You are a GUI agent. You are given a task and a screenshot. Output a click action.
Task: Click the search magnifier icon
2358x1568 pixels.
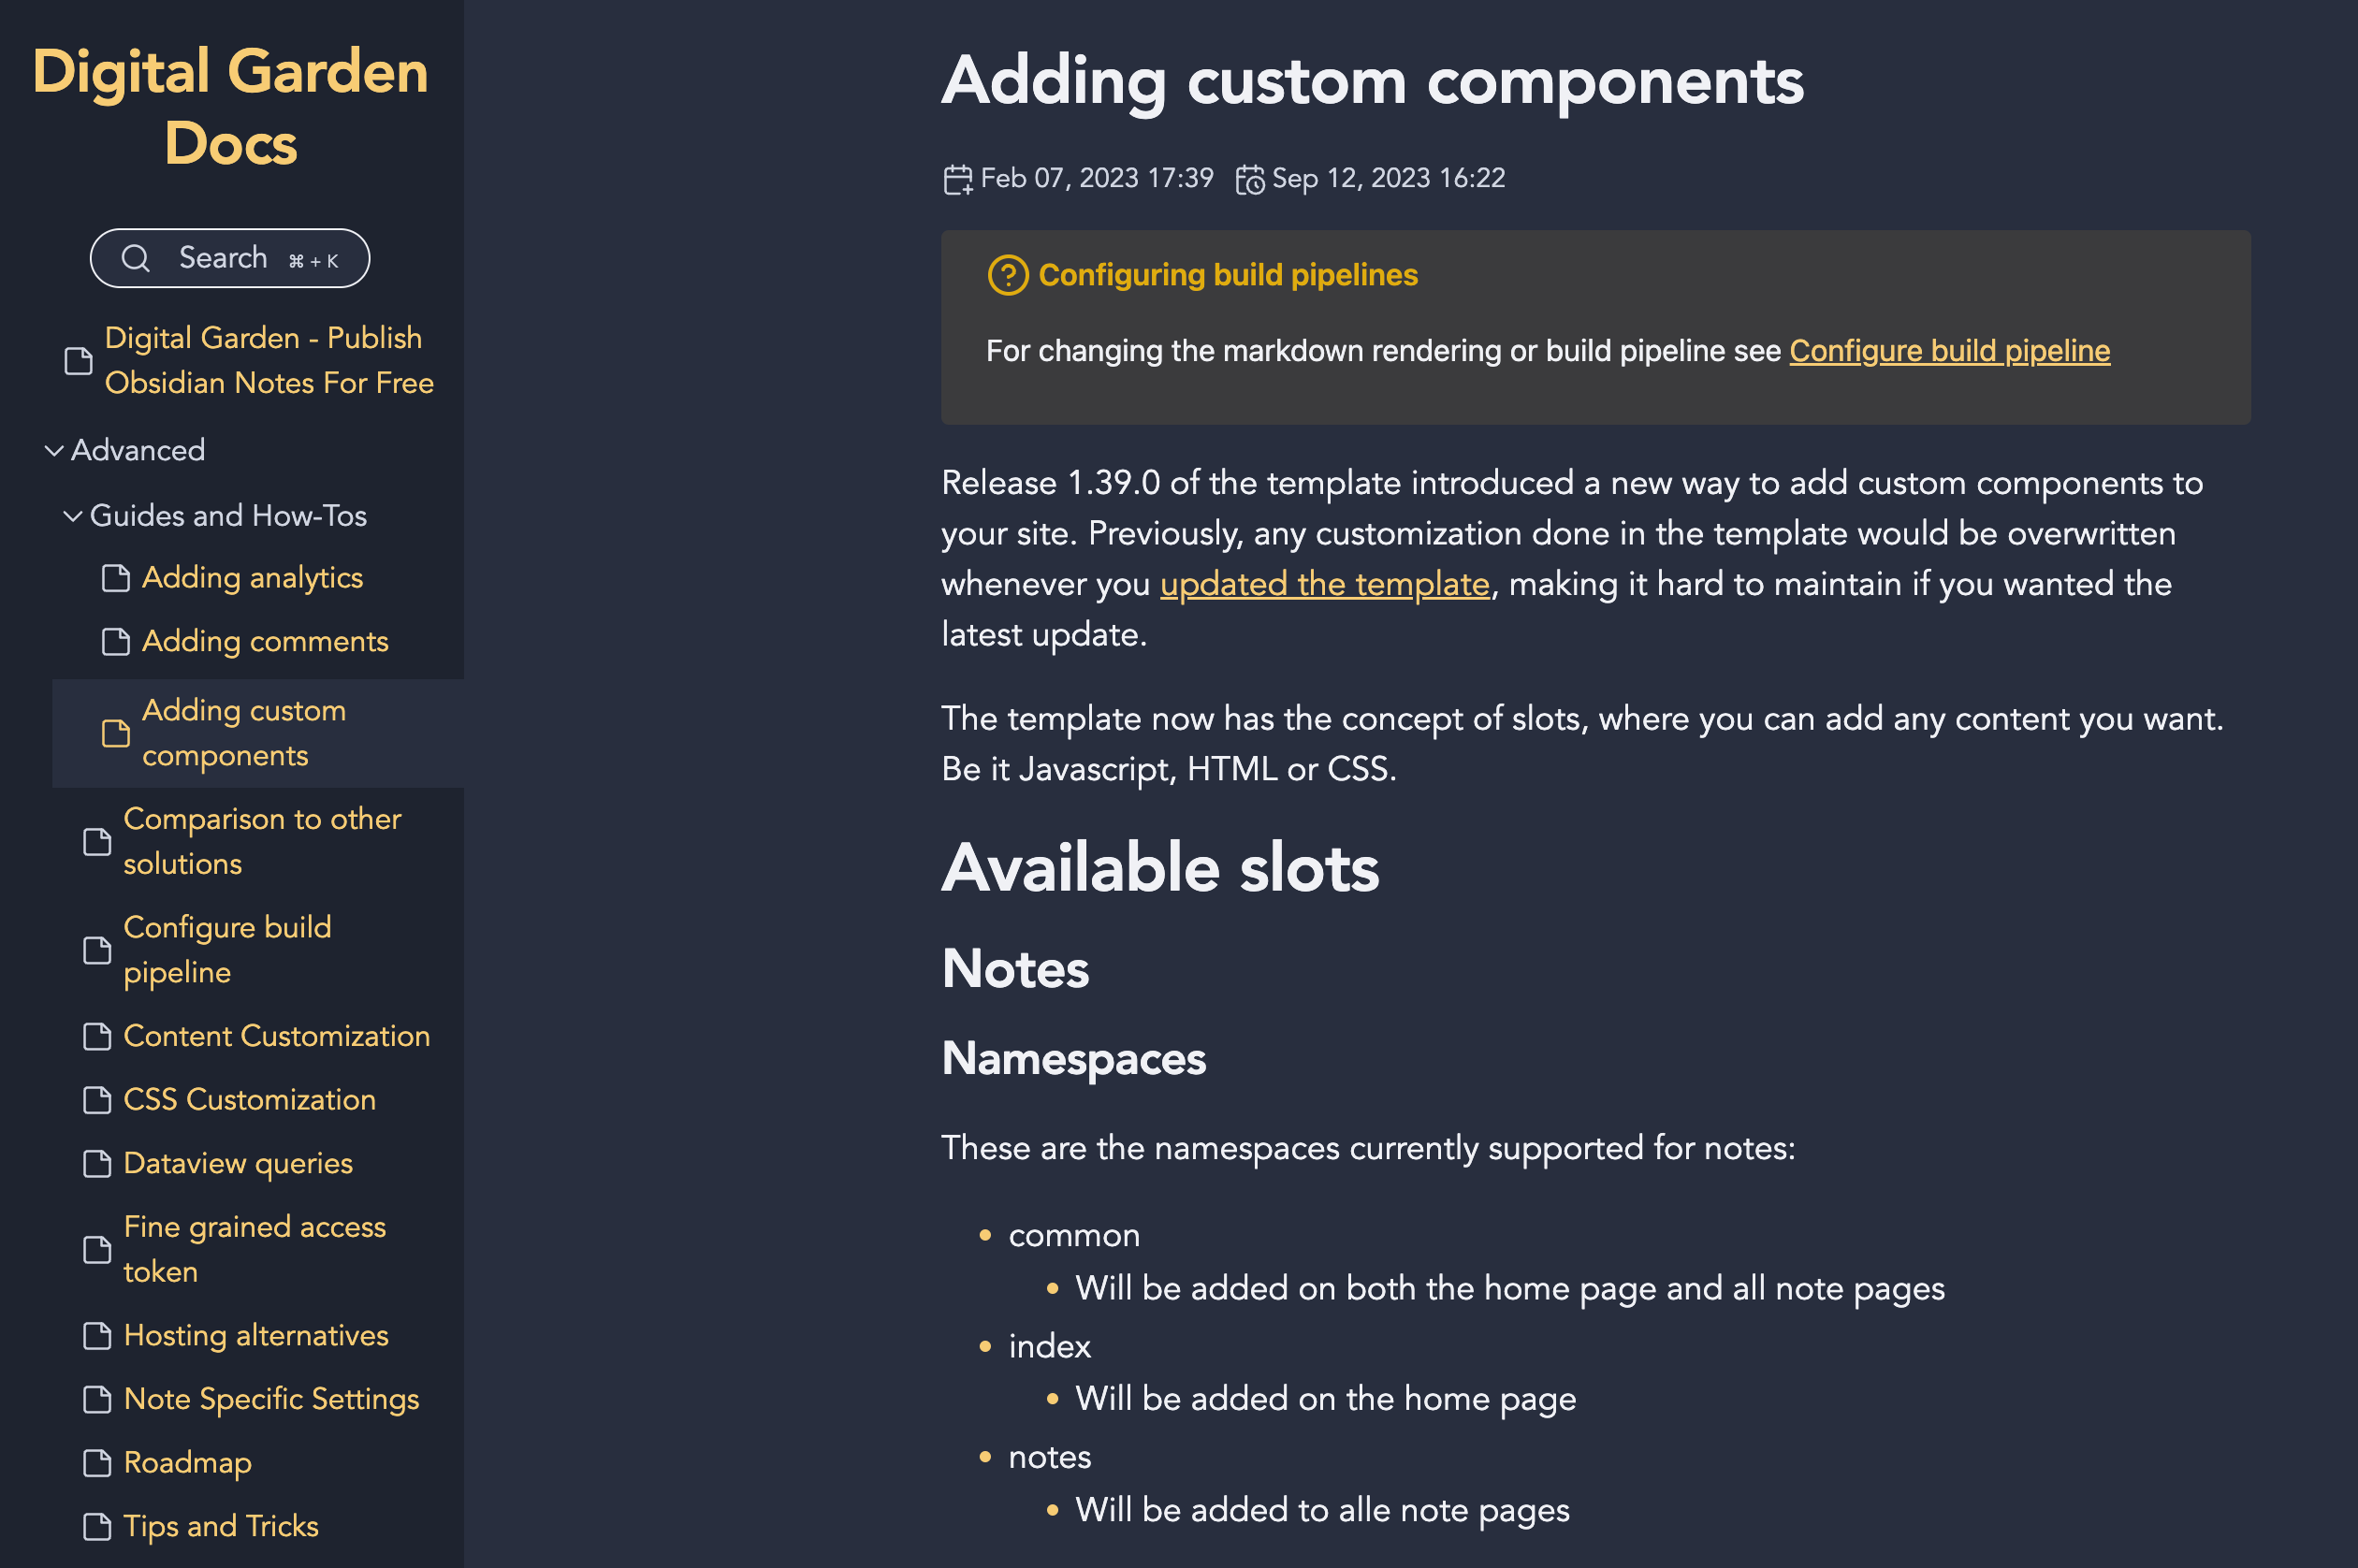136,258
